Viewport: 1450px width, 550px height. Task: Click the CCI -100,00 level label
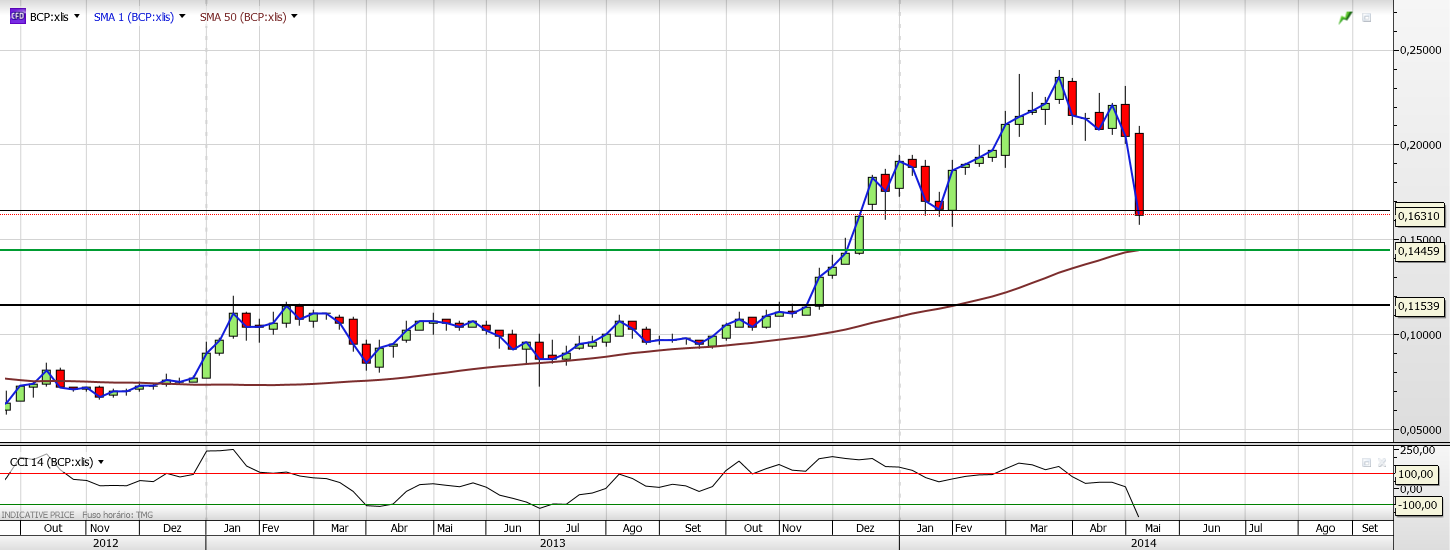pyautogui.click(x=1417, y=506)
